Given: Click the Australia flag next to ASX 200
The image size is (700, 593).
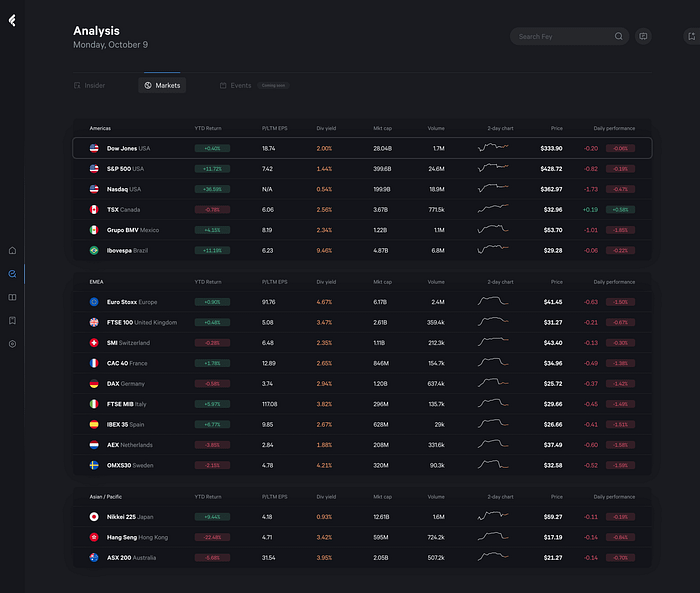Looking at the screenshot, I should [94, 558].
